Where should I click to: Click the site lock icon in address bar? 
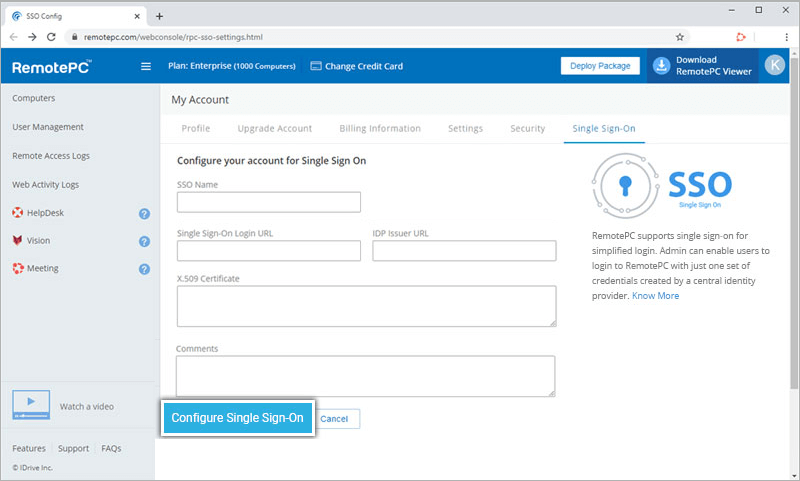(x=74, y=37)
